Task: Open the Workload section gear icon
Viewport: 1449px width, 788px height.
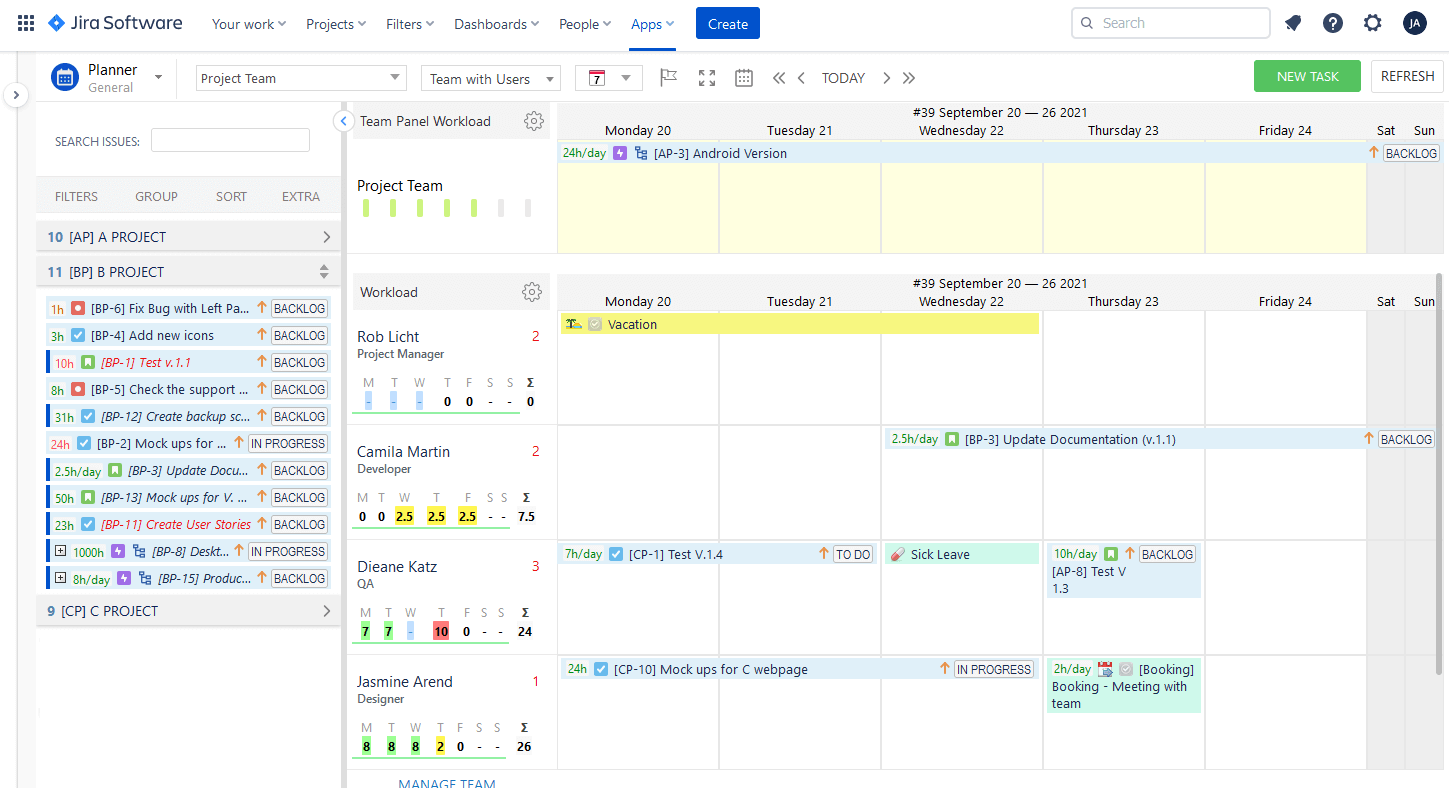Action: point(532,292)
